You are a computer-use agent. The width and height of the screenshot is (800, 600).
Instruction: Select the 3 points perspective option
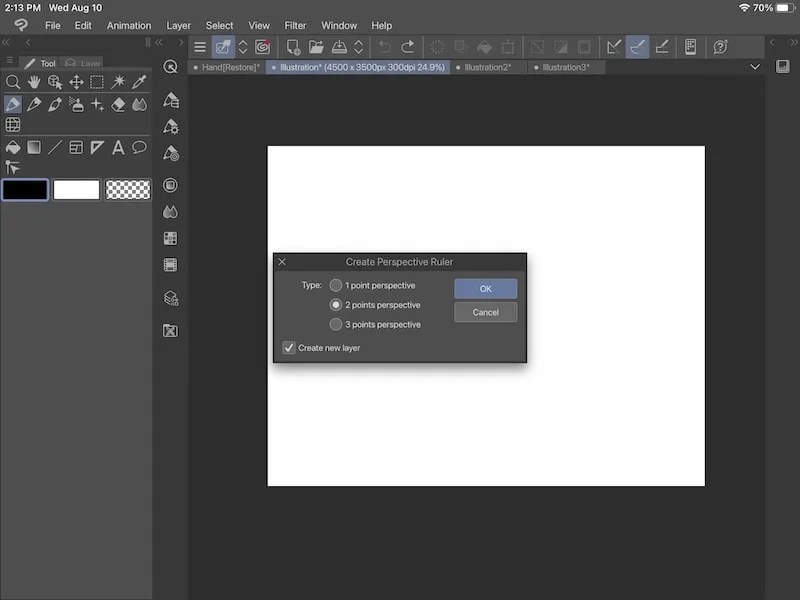click(336, 324)
